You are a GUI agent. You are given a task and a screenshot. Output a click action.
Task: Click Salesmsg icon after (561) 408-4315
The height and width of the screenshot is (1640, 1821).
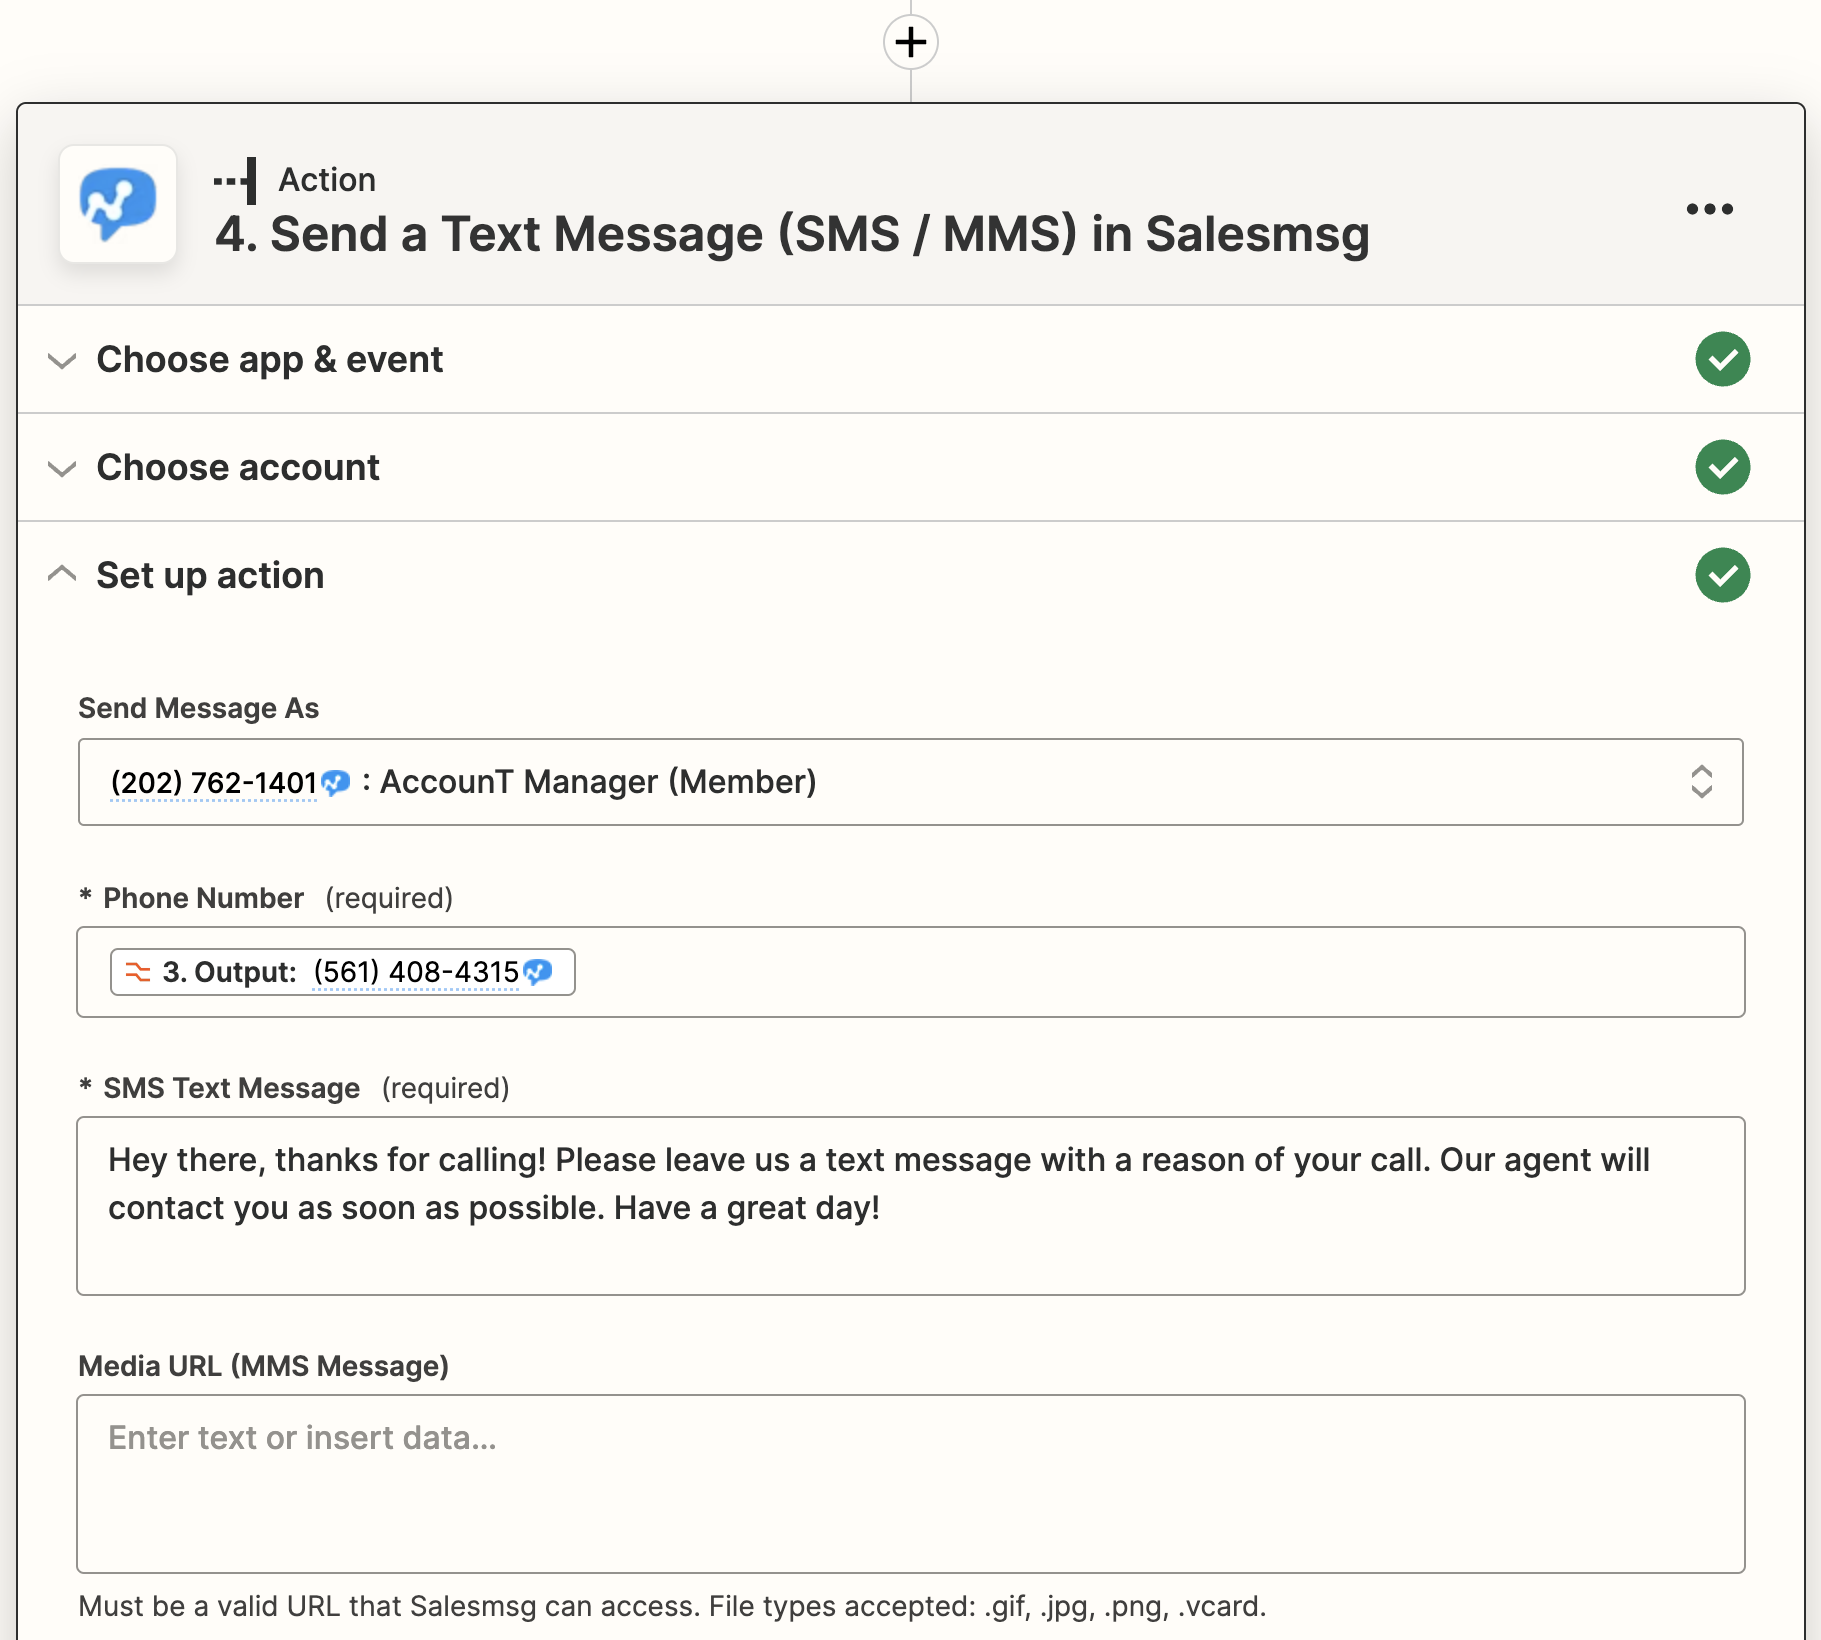coord(538,972)
